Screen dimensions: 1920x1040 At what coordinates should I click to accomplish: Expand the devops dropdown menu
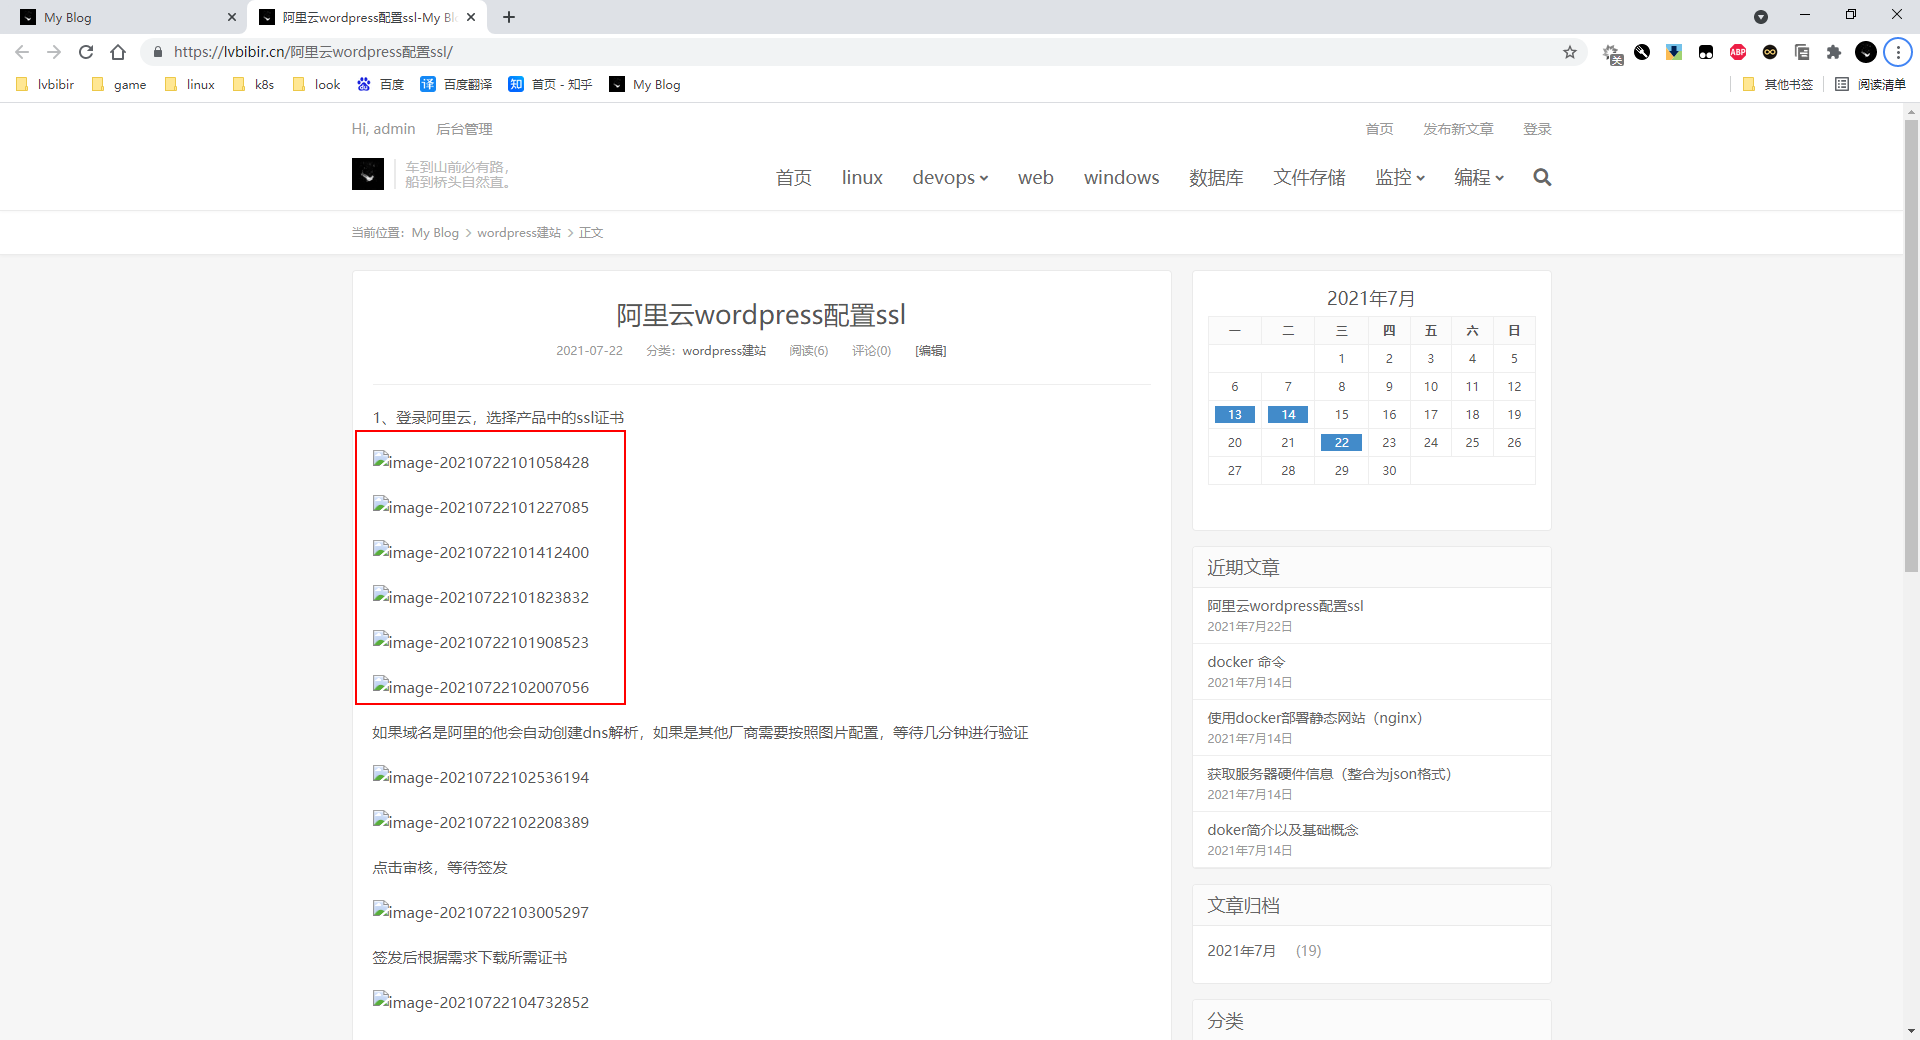pos(949,177)
